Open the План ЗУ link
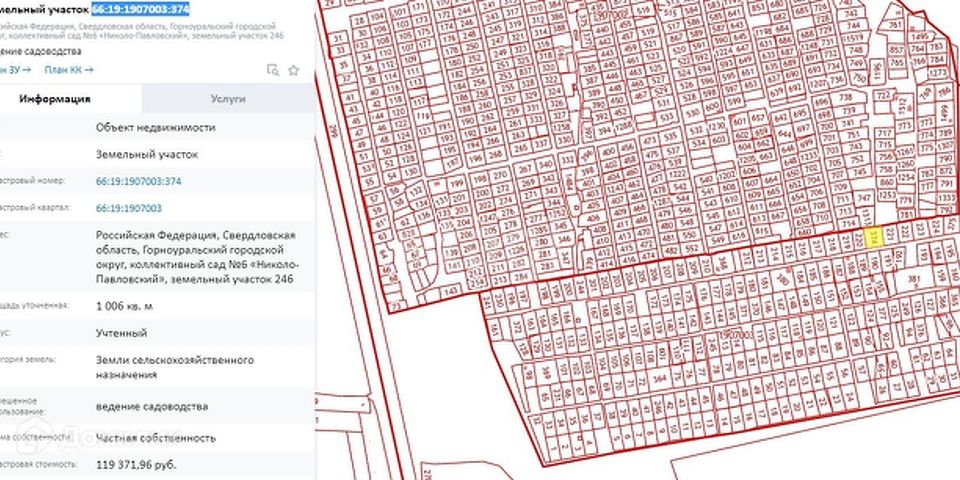 click(18, 69)
